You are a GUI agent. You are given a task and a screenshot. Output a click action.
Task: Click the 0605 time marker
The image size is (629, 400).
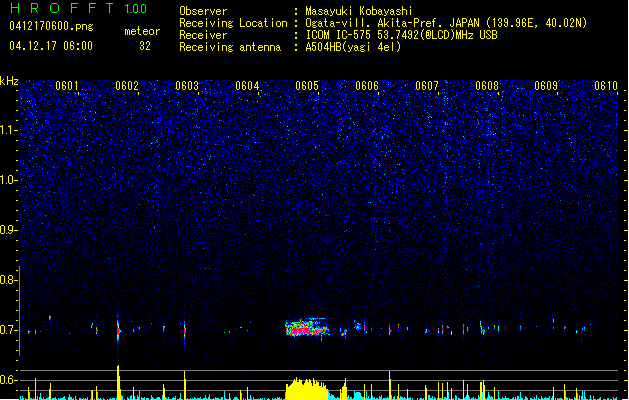tap(307, 86)
